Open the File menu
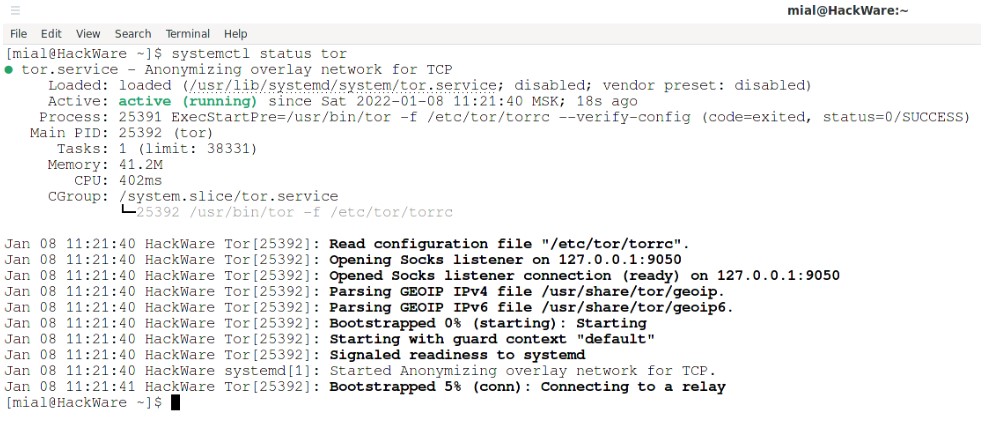 pyautogui.click(x=18, y=34)
